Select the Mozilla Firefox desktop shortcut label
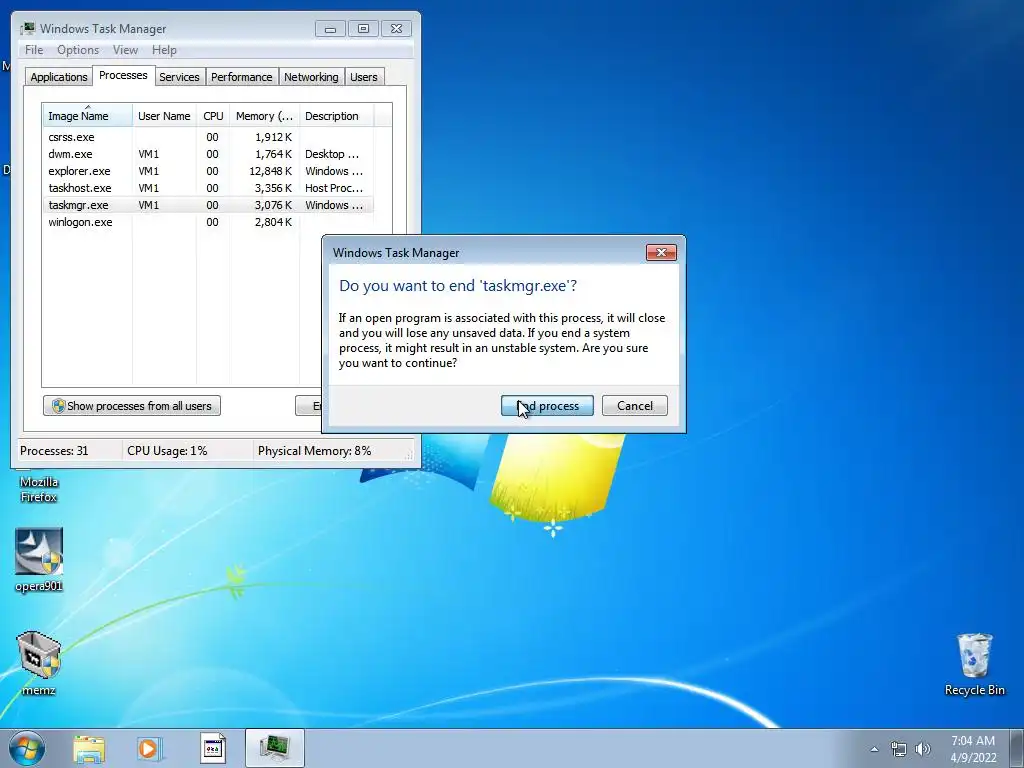The width and height of the screenshot is (1024, 768). click(x=39, y=489)
